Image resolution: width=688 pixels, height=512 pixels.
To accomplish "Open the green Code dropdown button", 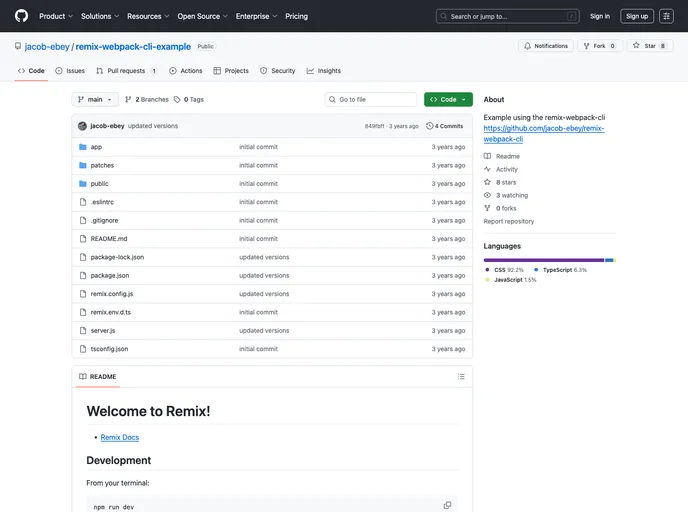I will tap(448, 100).
